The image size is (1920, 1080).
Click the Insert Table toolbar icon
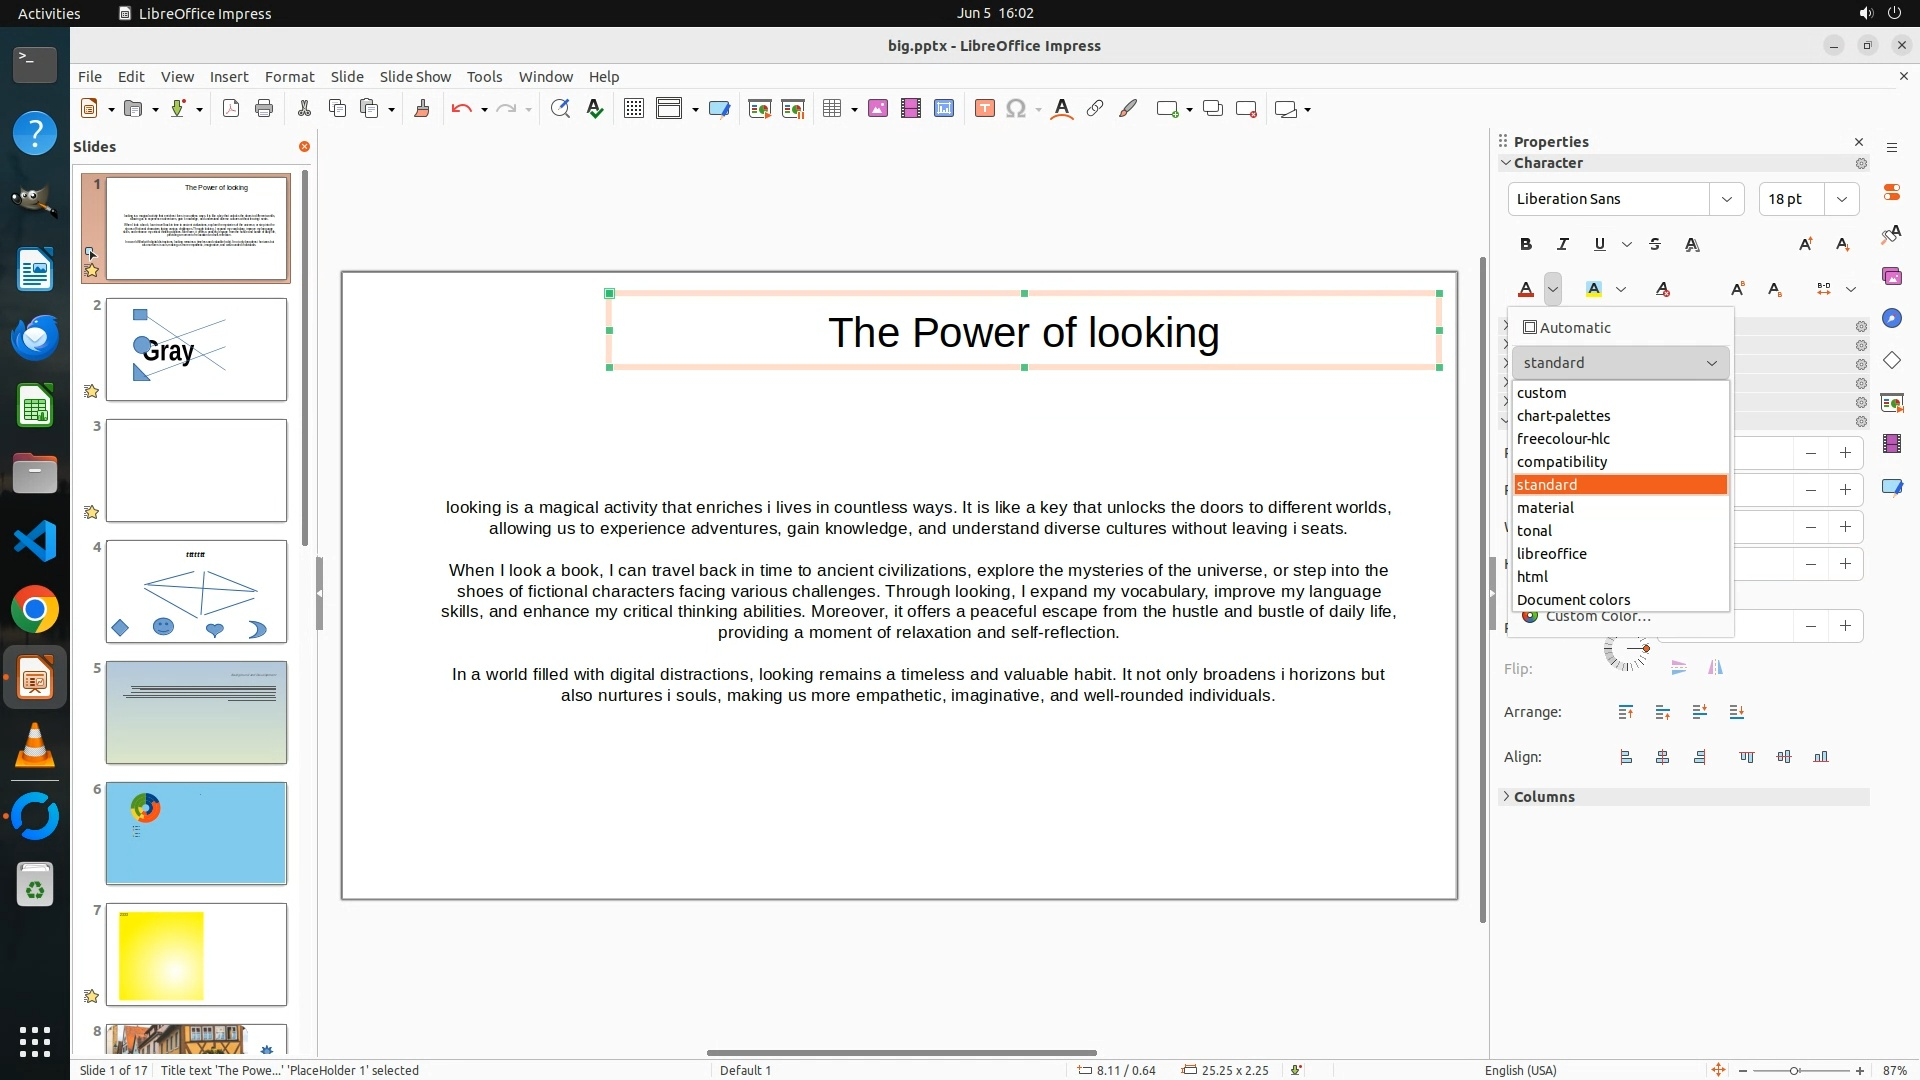point(831,109)
